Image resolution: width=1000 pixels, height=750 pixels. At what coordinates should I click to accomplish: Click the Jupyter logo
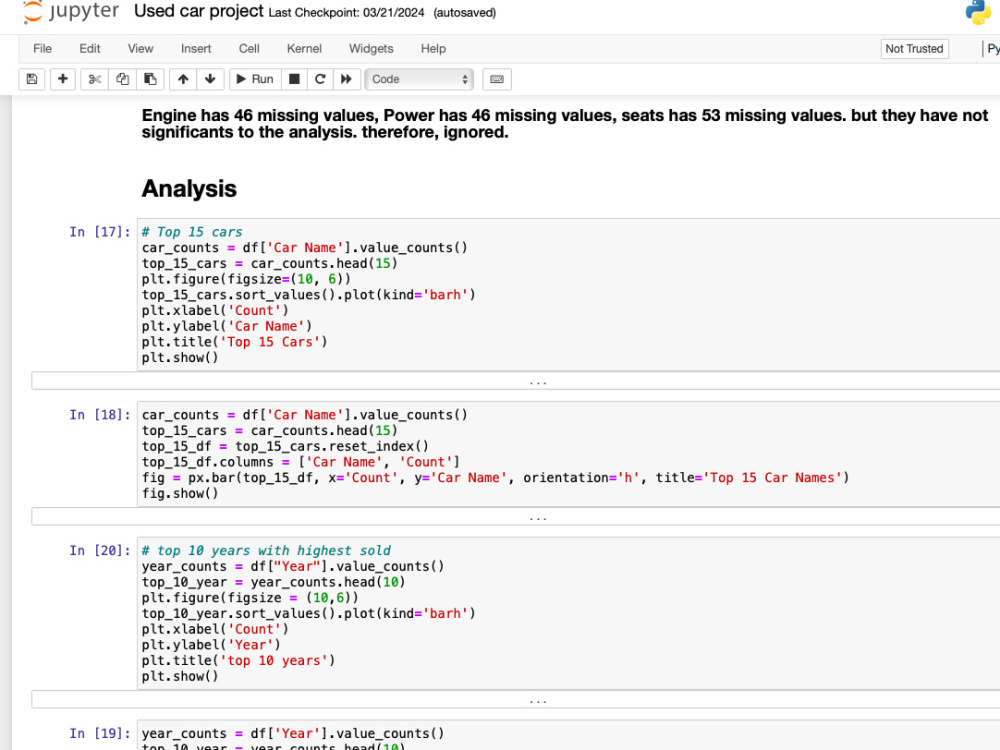pyautogui.click(x=70, y=12)
